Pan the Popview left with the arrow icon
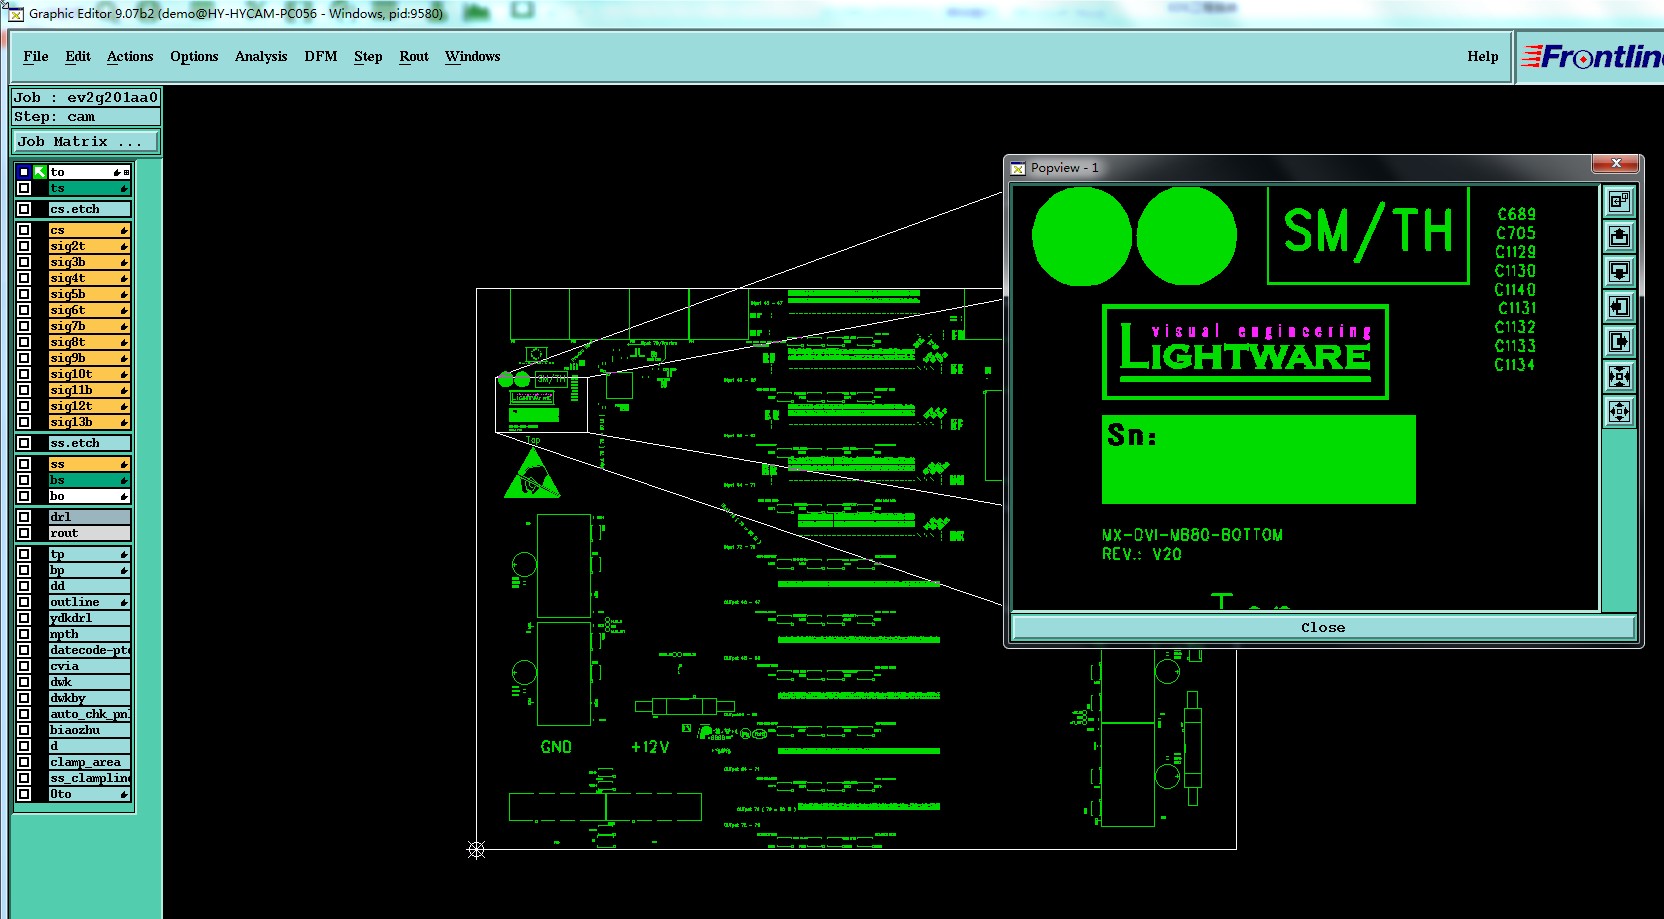The image size is (1664, 919). 1619,306
